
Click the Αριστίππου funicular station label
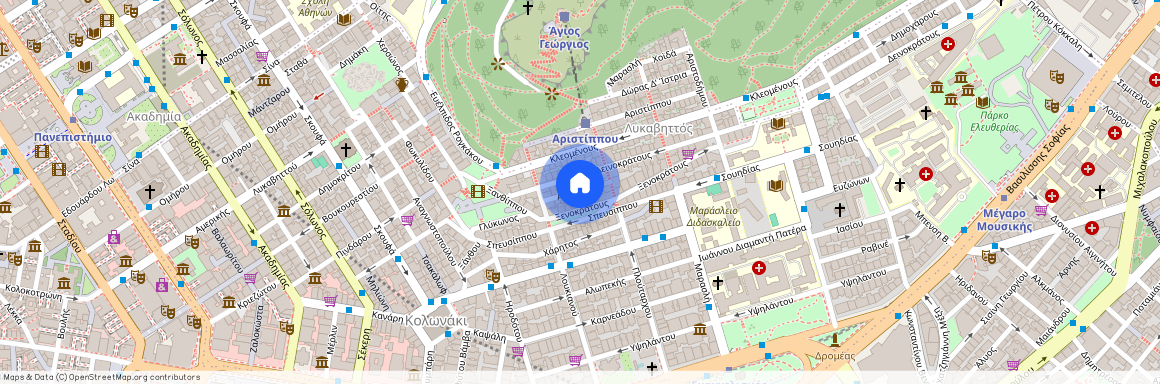[x=584, y=138]
